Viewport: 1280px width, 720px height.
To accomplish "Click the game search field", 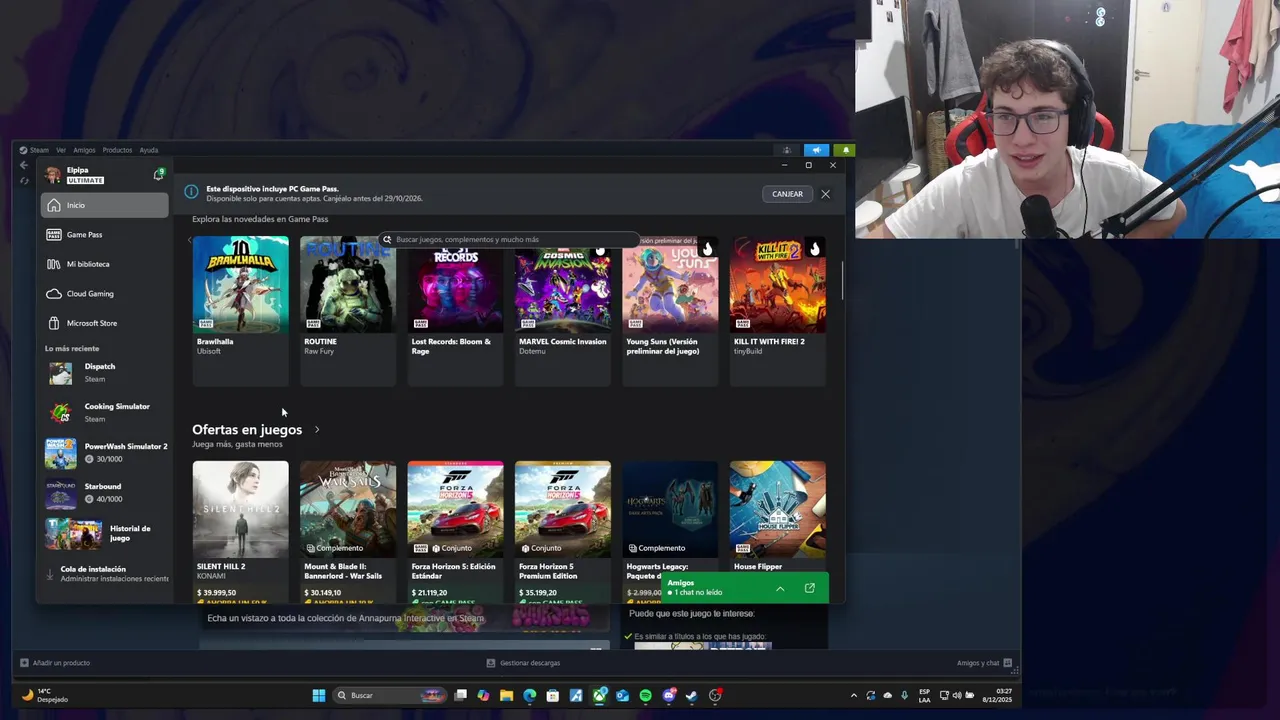I will tap(510, 240).
